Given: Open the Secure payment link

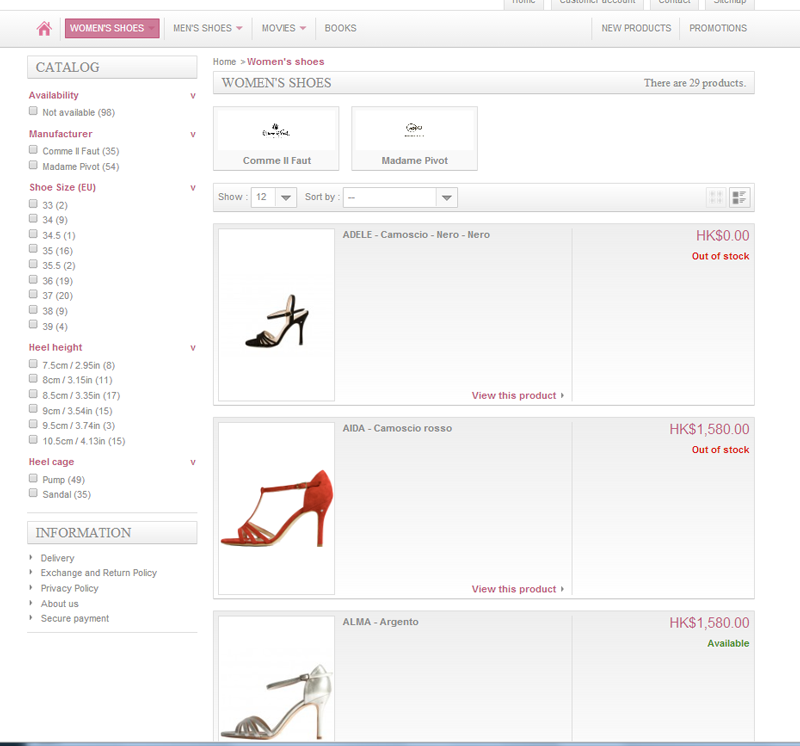Looking at the screenshot, I should click(x=74, y=618).
